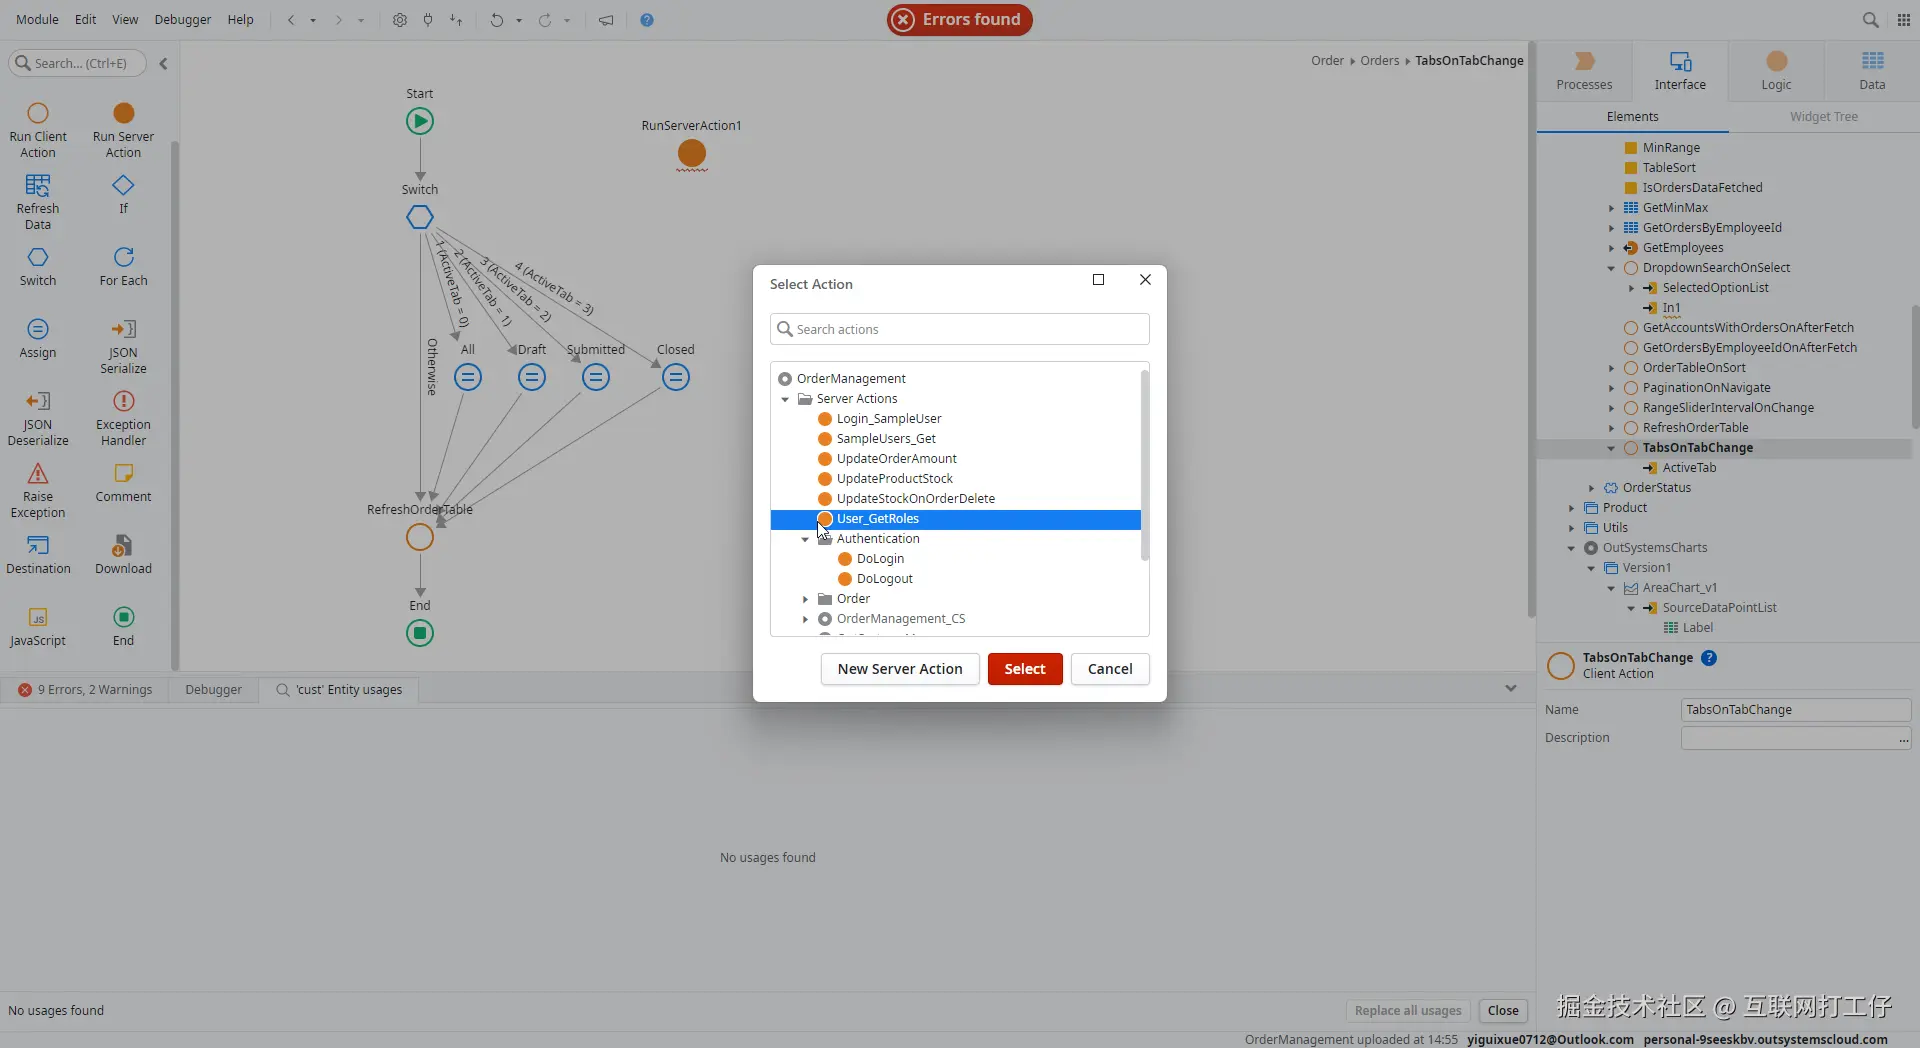Click the Select button
Screen dimensions: 1920x1048
point(1025,669)
